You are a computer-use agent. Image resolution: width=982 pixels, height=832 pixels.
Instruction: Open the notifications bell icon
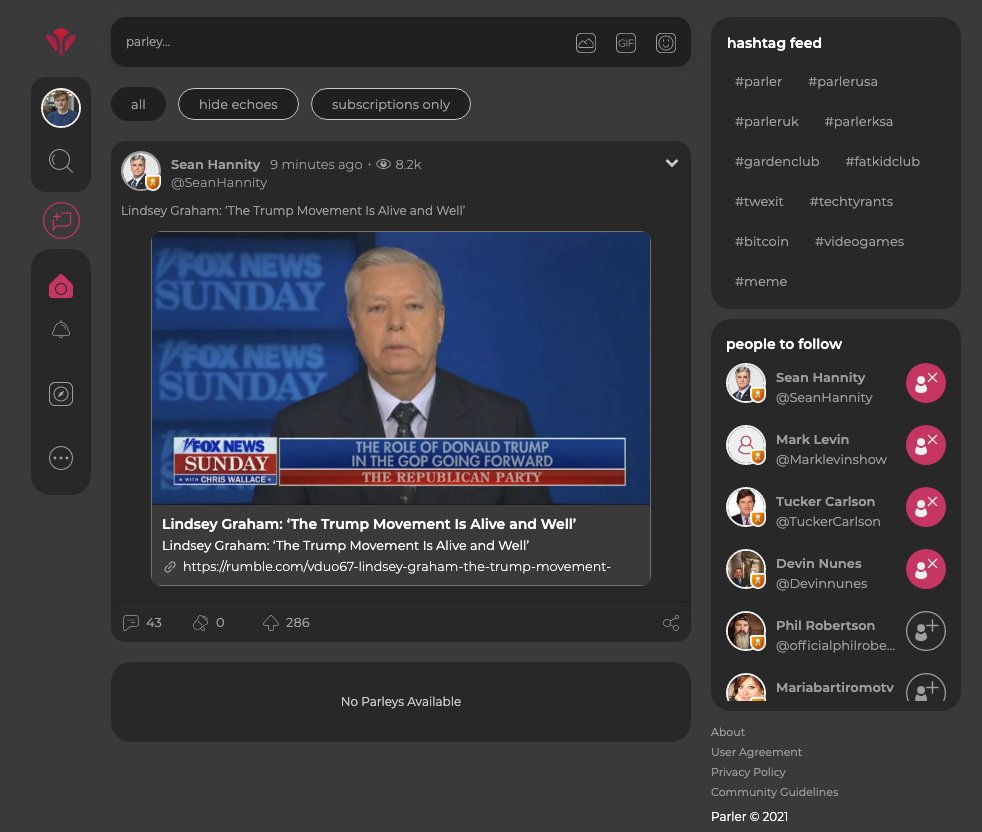click(x=61, y=330)
